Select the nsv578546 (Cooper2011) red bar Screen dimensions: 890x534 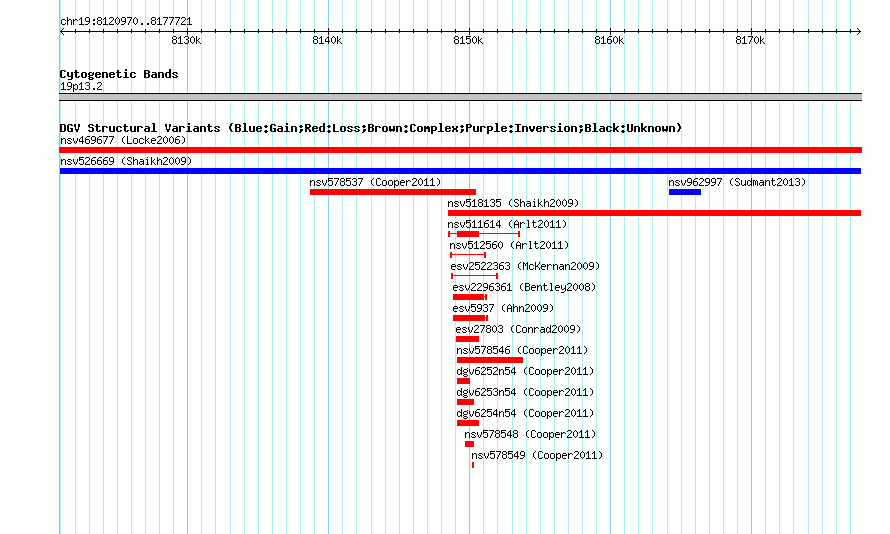[490, 360]
